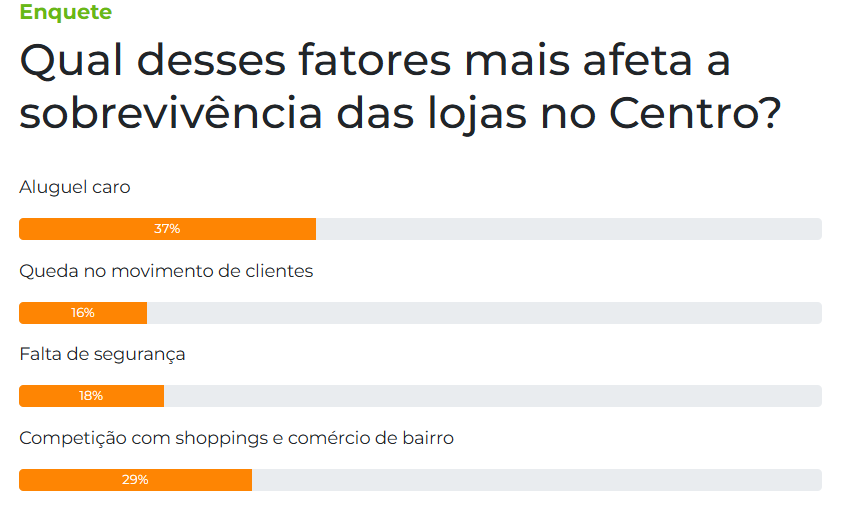Click the orange 18% bar segment

coord(92,396)
